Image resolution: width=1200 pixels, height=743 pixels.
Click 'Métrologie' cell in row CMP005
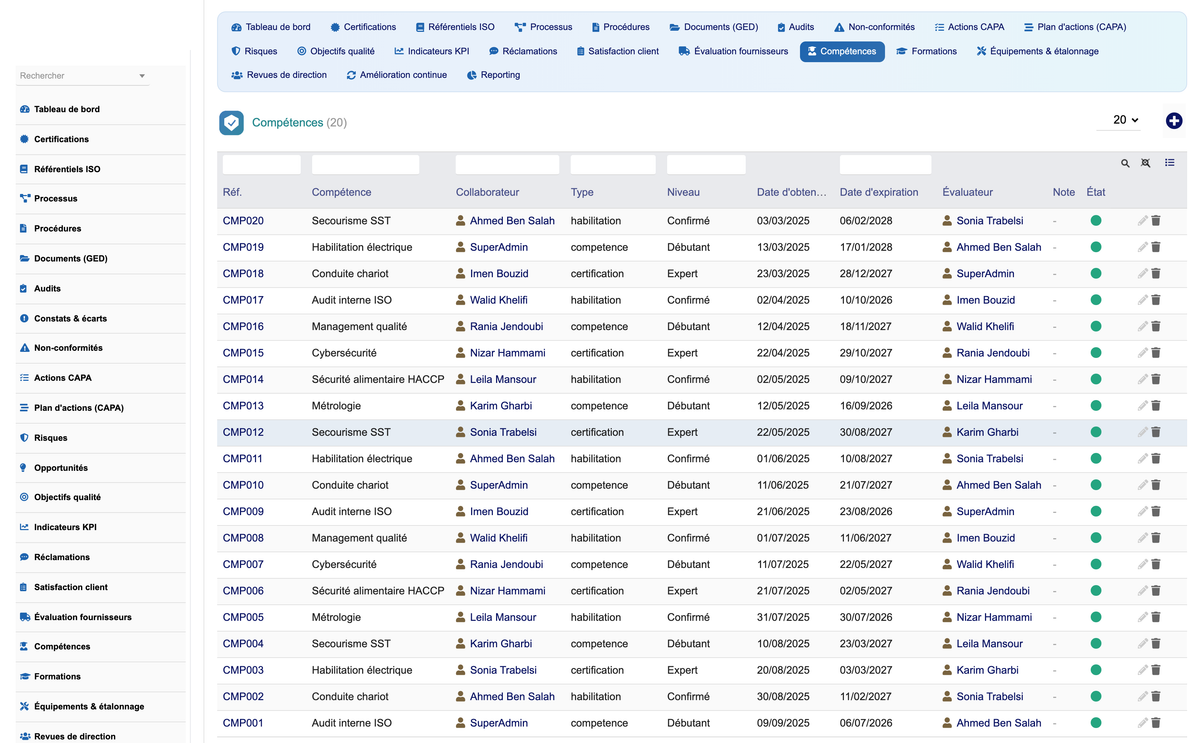click(x=337, y=617)
